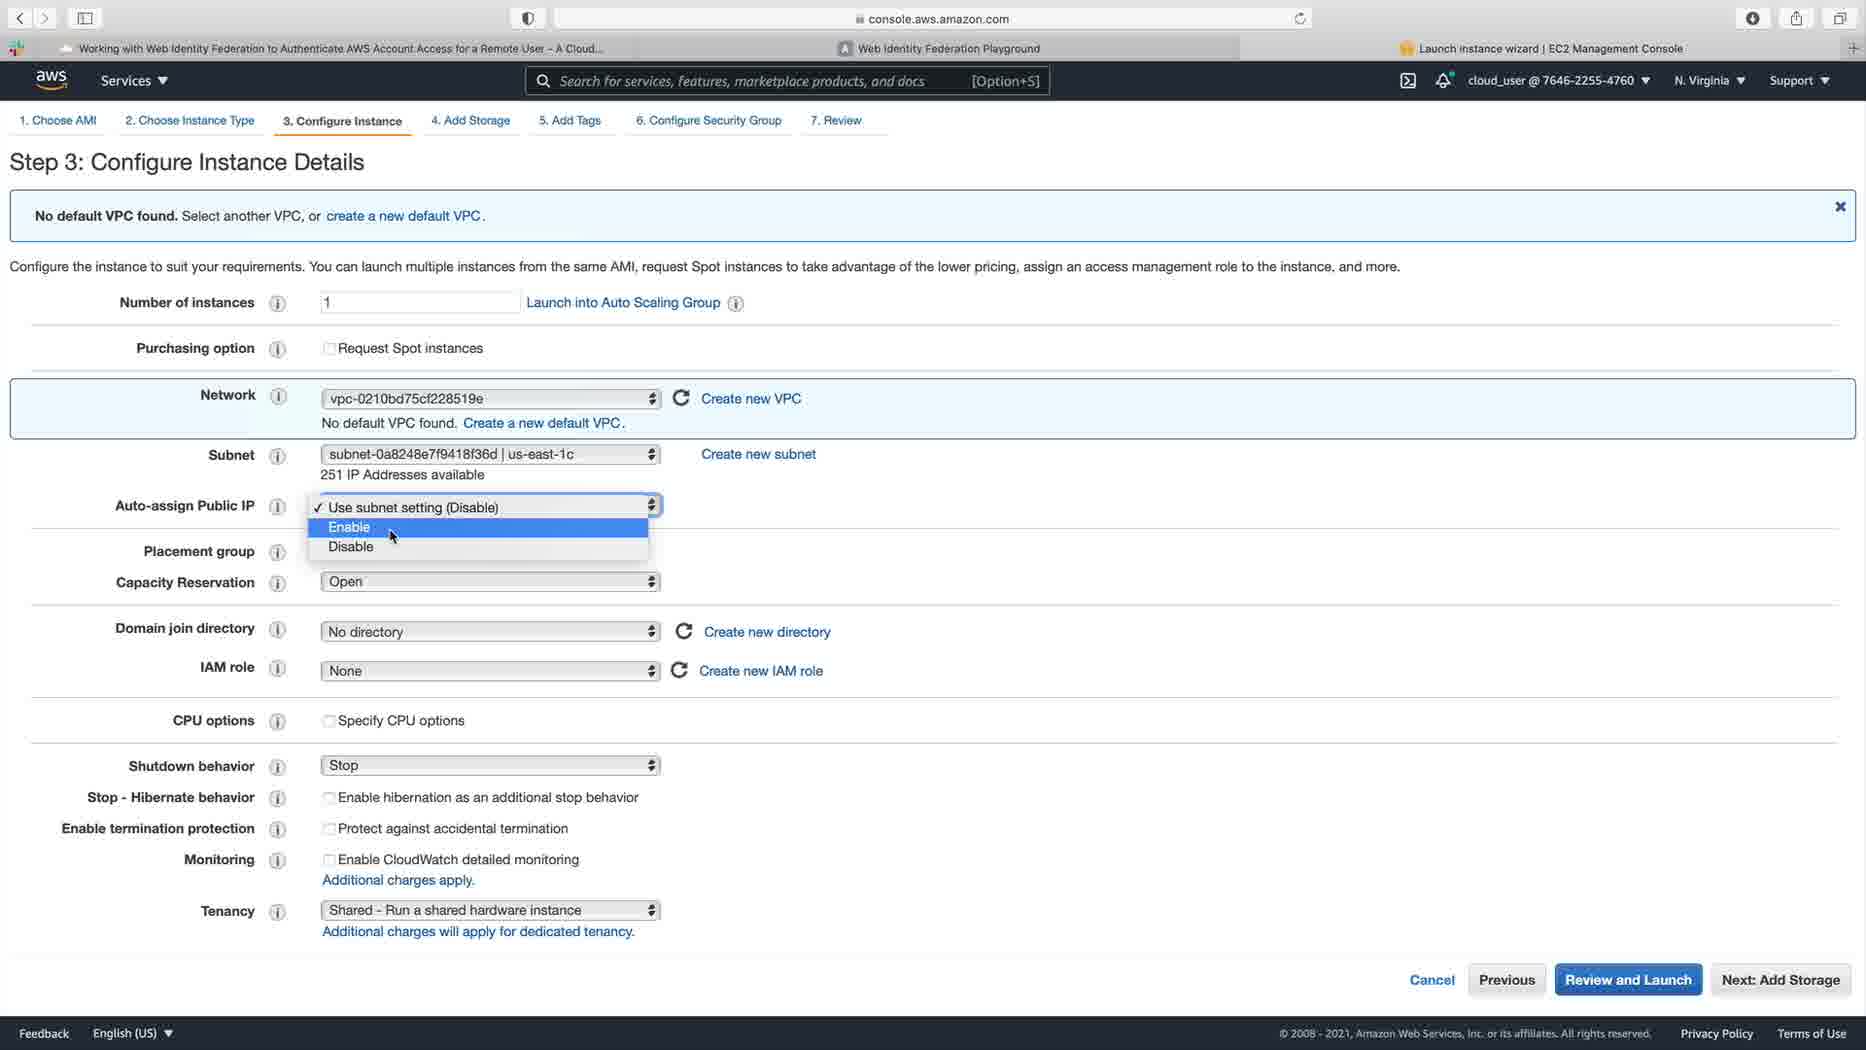
Task: Open the Subnet dropdown
Action: [x=490, y=454]
